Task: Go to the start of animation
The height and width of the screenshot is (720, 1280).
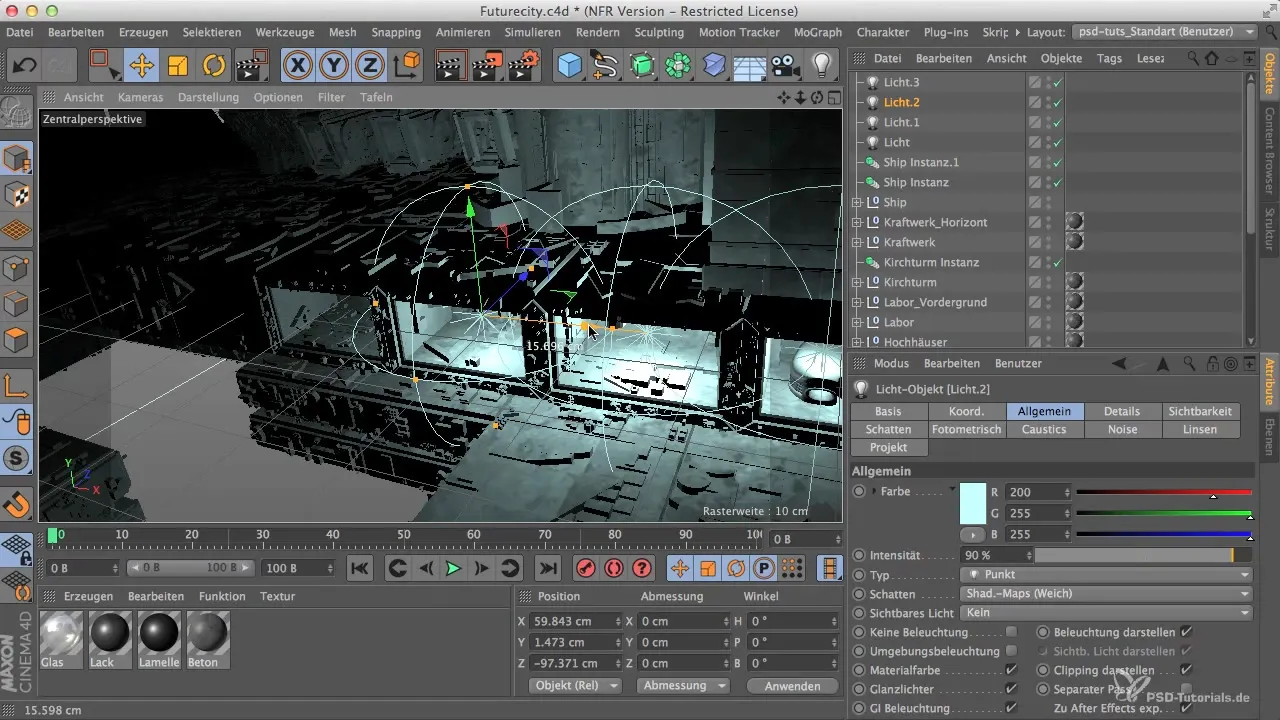Action: click(359, 568)
